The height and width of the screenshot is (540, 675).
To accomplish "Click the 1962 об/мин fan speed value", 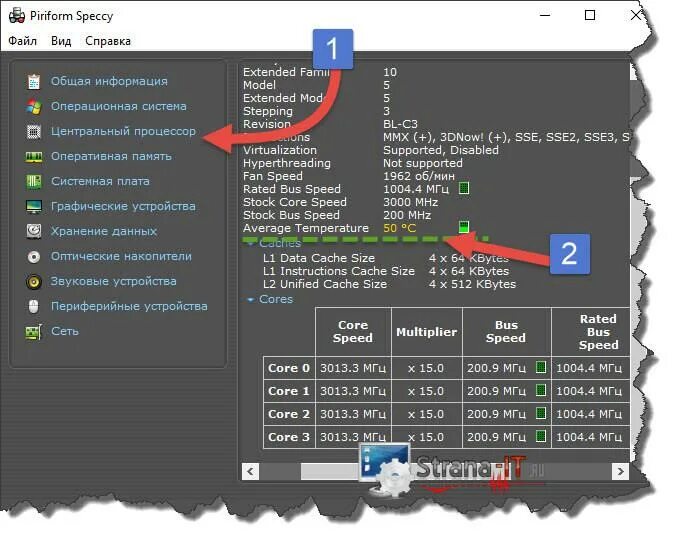I will click(419, 176).
